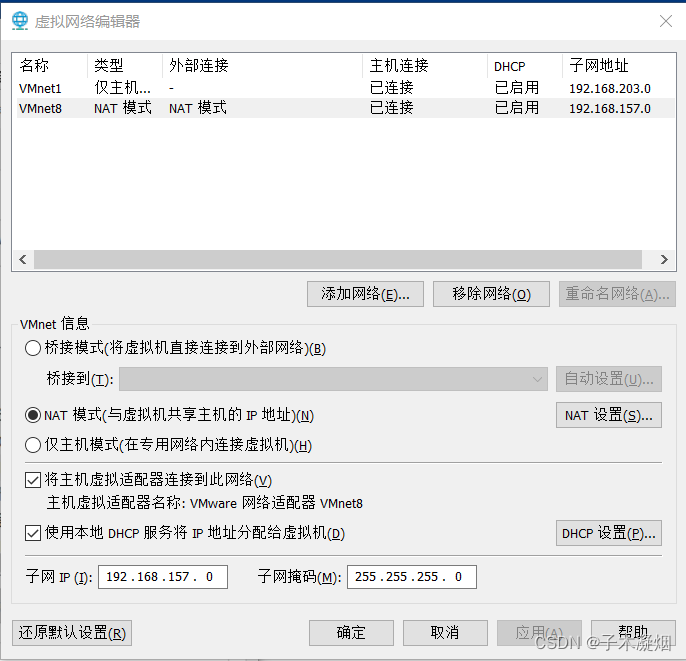The image size is (686, 661).
Task: Click subnet address 192.168.203.0 cell
Action: 610,89
